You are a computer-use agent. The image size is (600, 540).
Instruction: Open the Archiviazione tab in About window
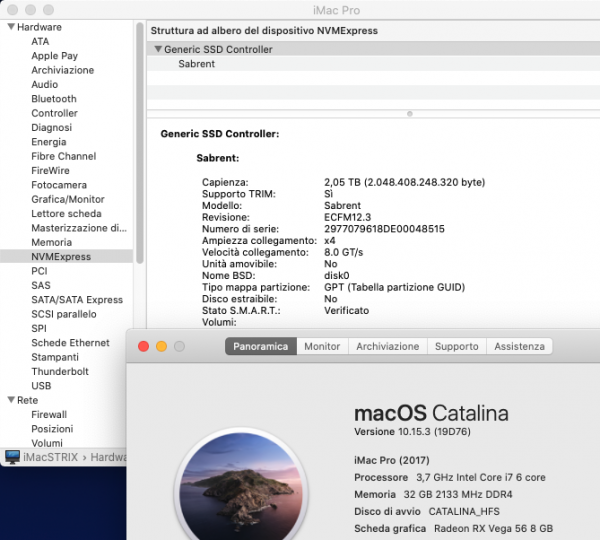pyautogui.click(x=388, y=346)
